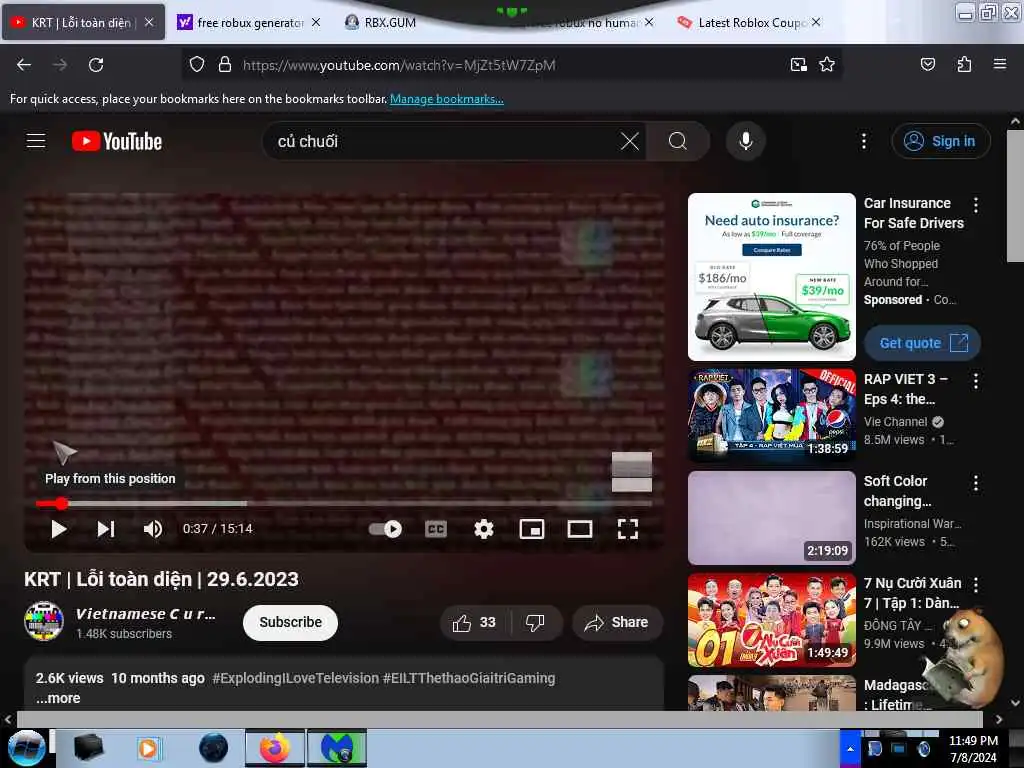Search with your voice microphone
1024x768 pixels.
[x=746, y=141]
